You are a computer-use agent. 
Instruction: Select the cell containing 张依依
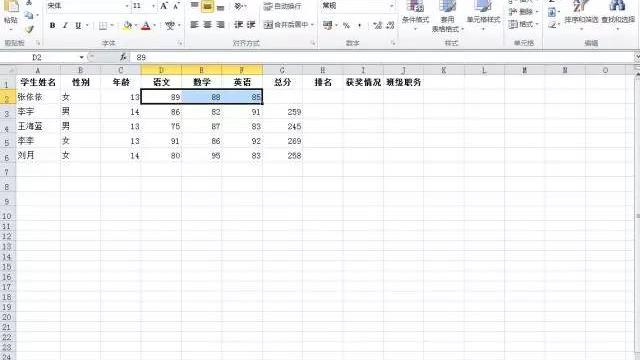point(38,97)
